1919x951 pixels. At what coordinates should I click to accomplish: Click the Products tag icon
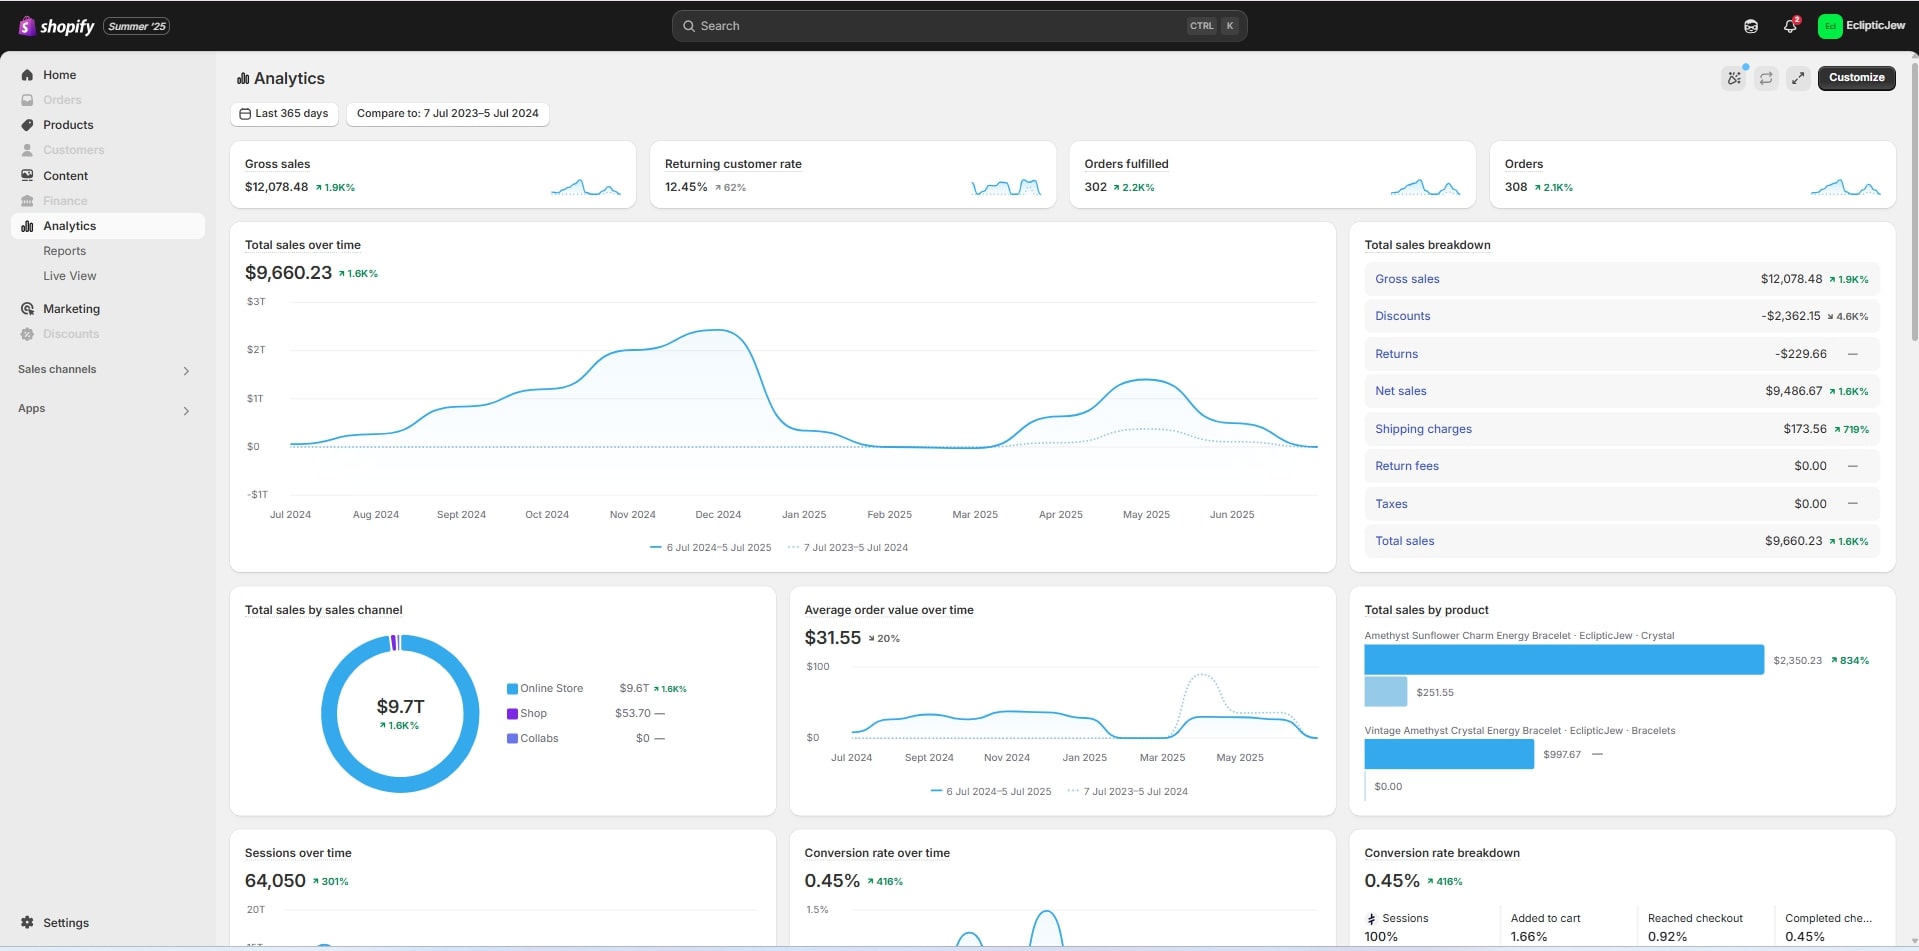pos(27,125)
